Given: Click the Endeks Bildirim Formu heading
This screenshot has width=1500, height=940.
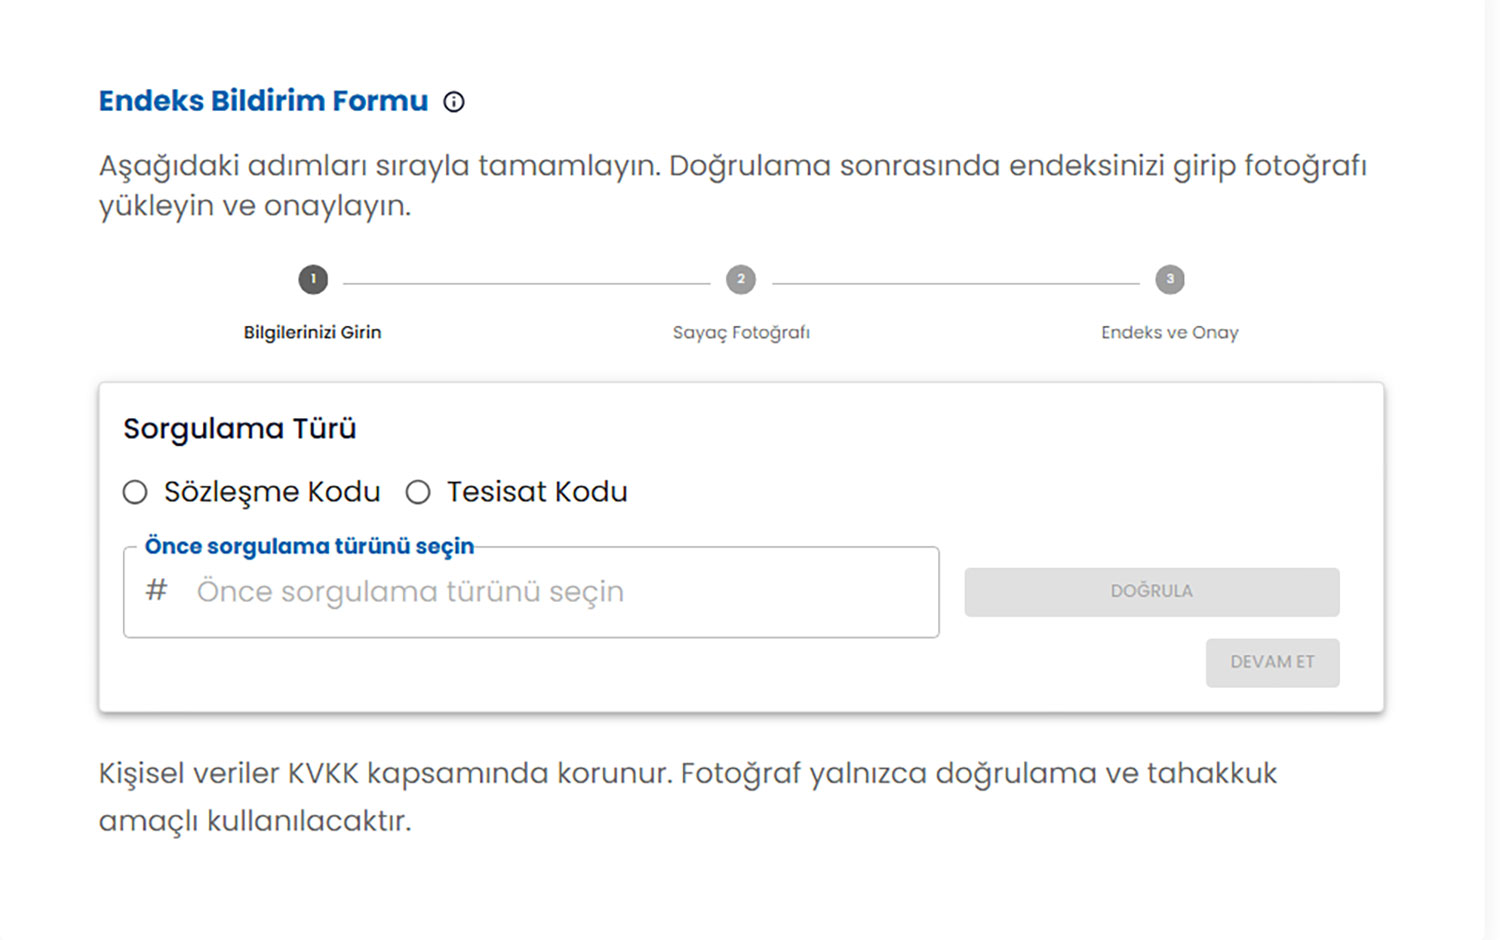Looking at the screenshot, I should click(263, 101).
